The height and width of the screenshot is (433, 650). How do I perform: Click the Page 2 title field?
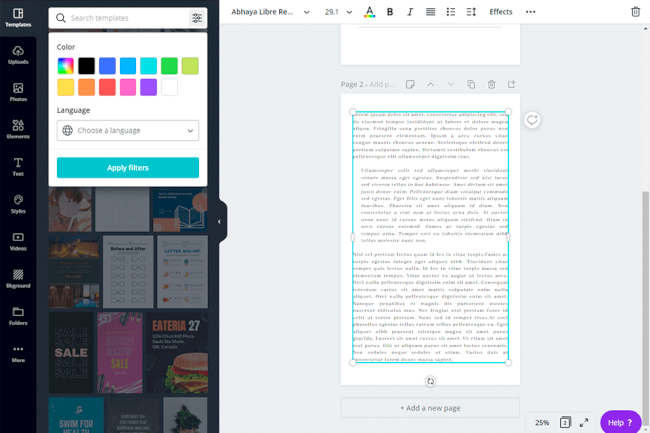pos(368,85)
